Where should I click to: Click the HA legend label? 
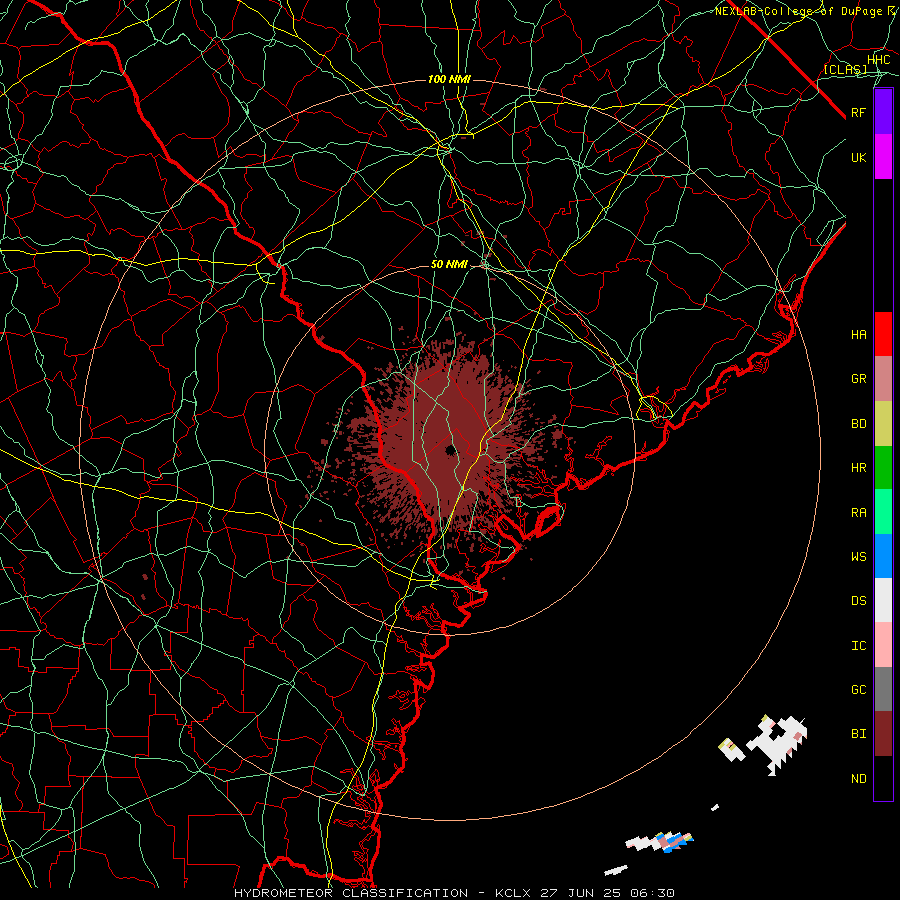[x=858, y=334]
